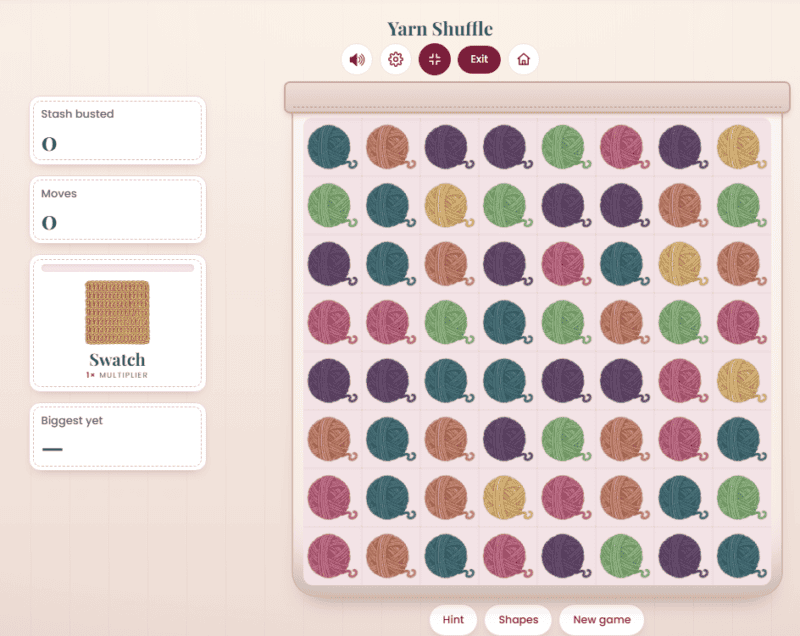Click the Exit button
This screenshot has height=636, width=800.
click(479, 60)
